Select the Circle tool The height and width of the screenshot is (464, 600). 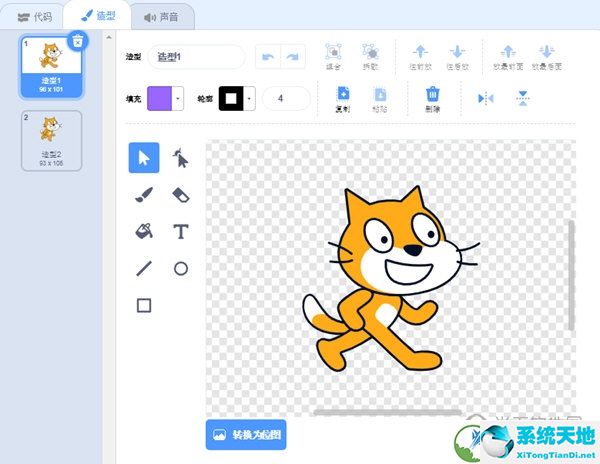[181, 269]
